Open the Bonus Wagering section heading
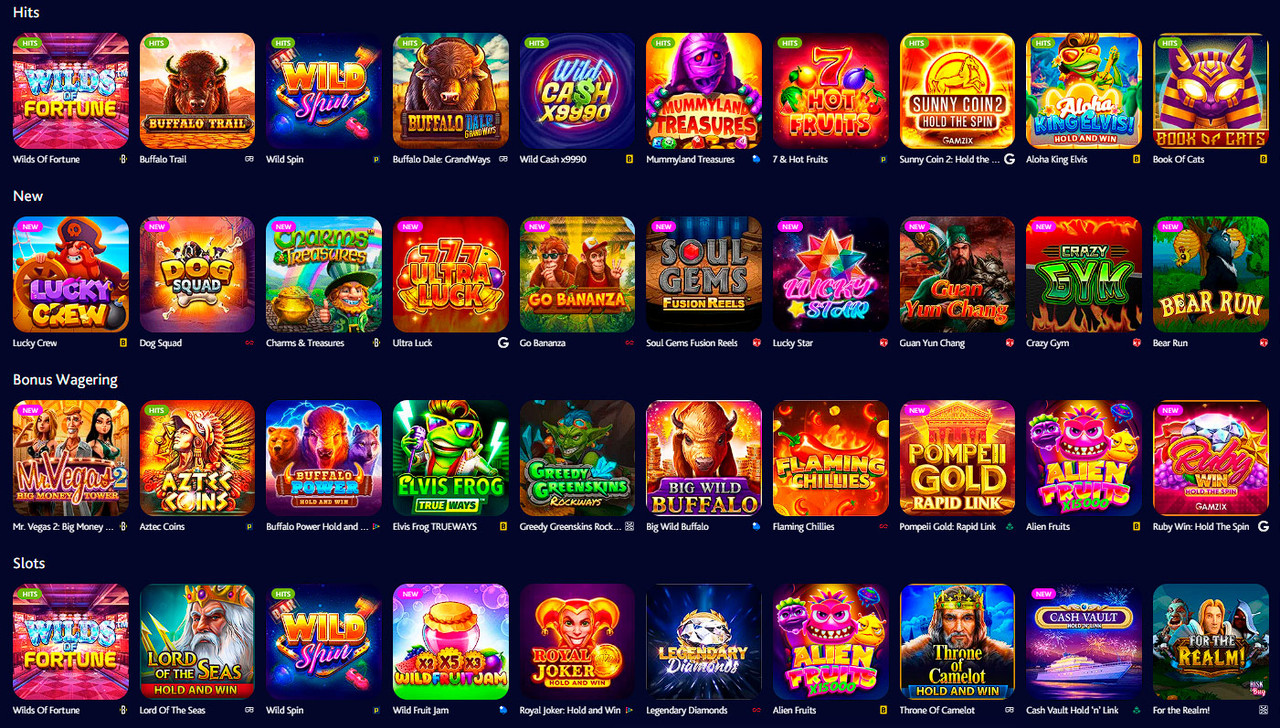1280x728 pixels. point(65,380)
